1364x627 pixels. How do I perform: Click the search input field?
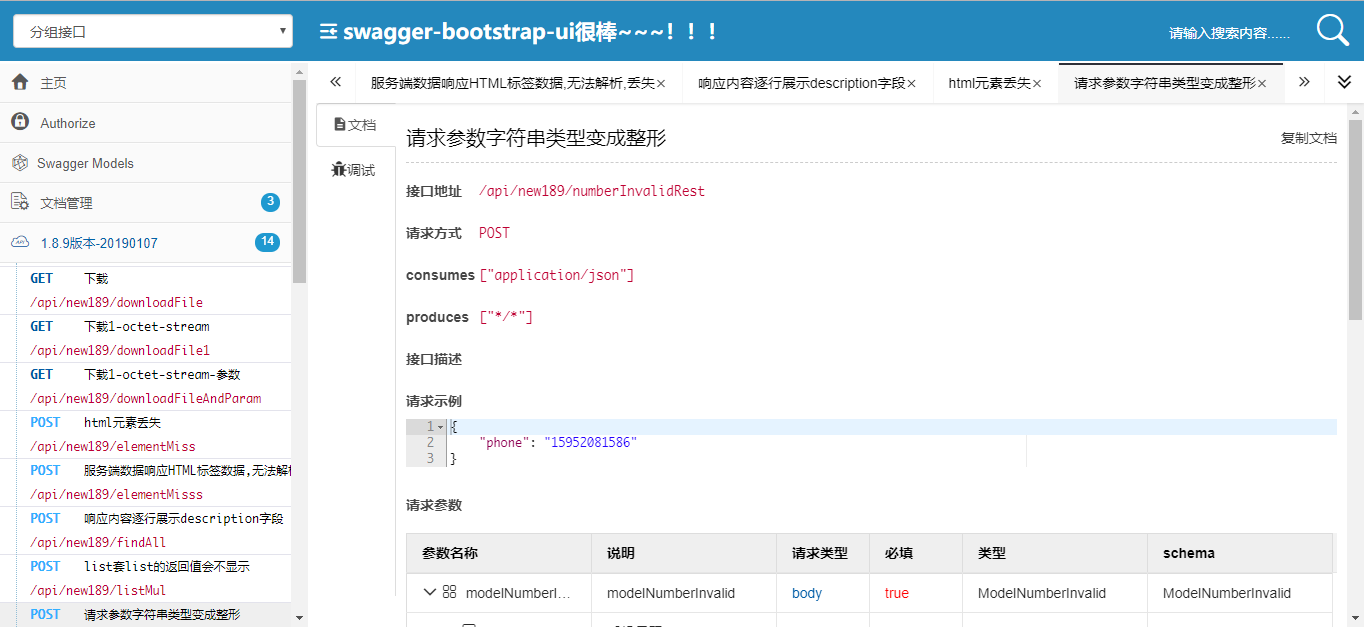(1228, 33)
